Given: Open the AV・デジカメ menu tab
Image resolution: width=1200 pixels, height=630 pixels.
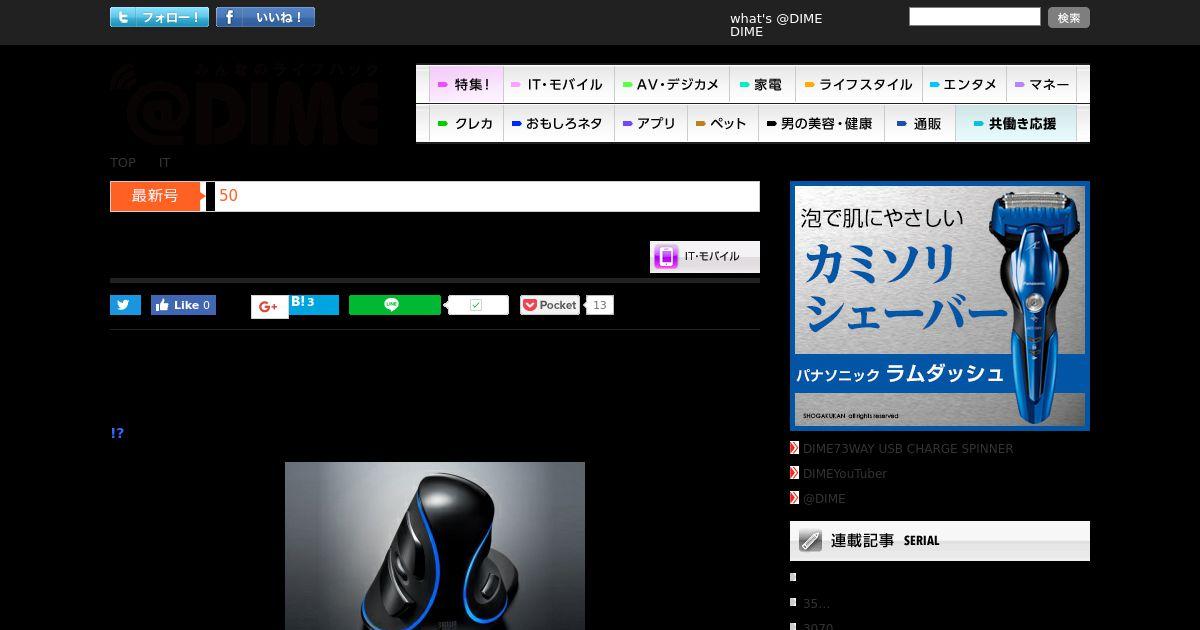Looking at the screenshot, I should (671, 84).
